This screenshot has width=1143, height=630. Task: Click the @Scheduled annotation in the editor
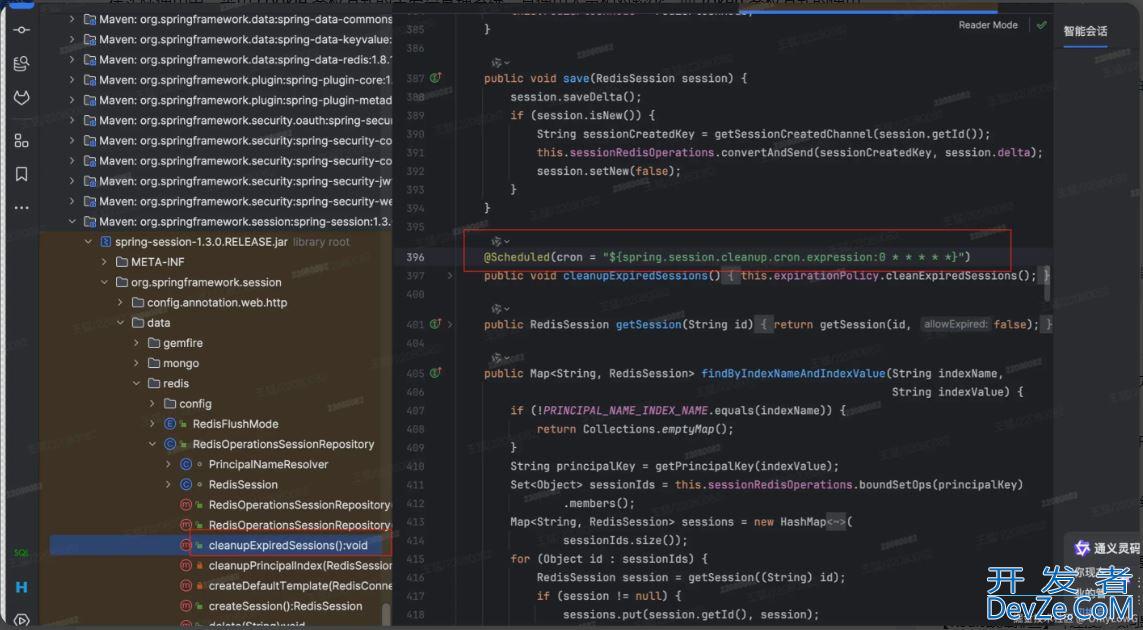point(517,257)
